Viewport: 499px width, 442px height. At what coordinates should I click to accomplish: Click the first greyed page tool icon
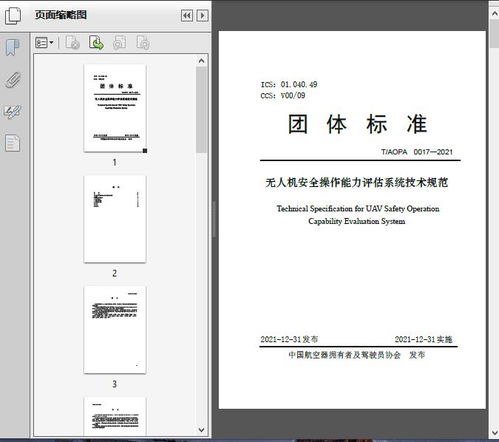(73, 43)
